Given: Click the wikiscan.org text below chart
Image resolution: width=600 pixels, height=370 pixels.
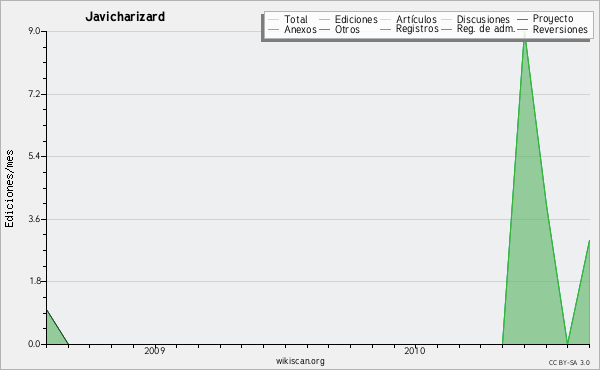Looking at the screenshot, I should [300, 361].
